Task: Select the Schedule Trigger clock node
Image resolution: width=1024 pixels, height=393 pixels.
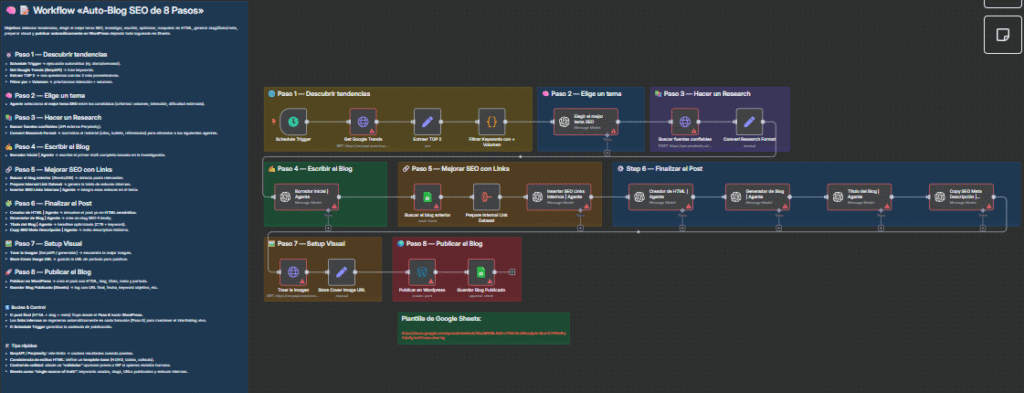Action: 294,121
